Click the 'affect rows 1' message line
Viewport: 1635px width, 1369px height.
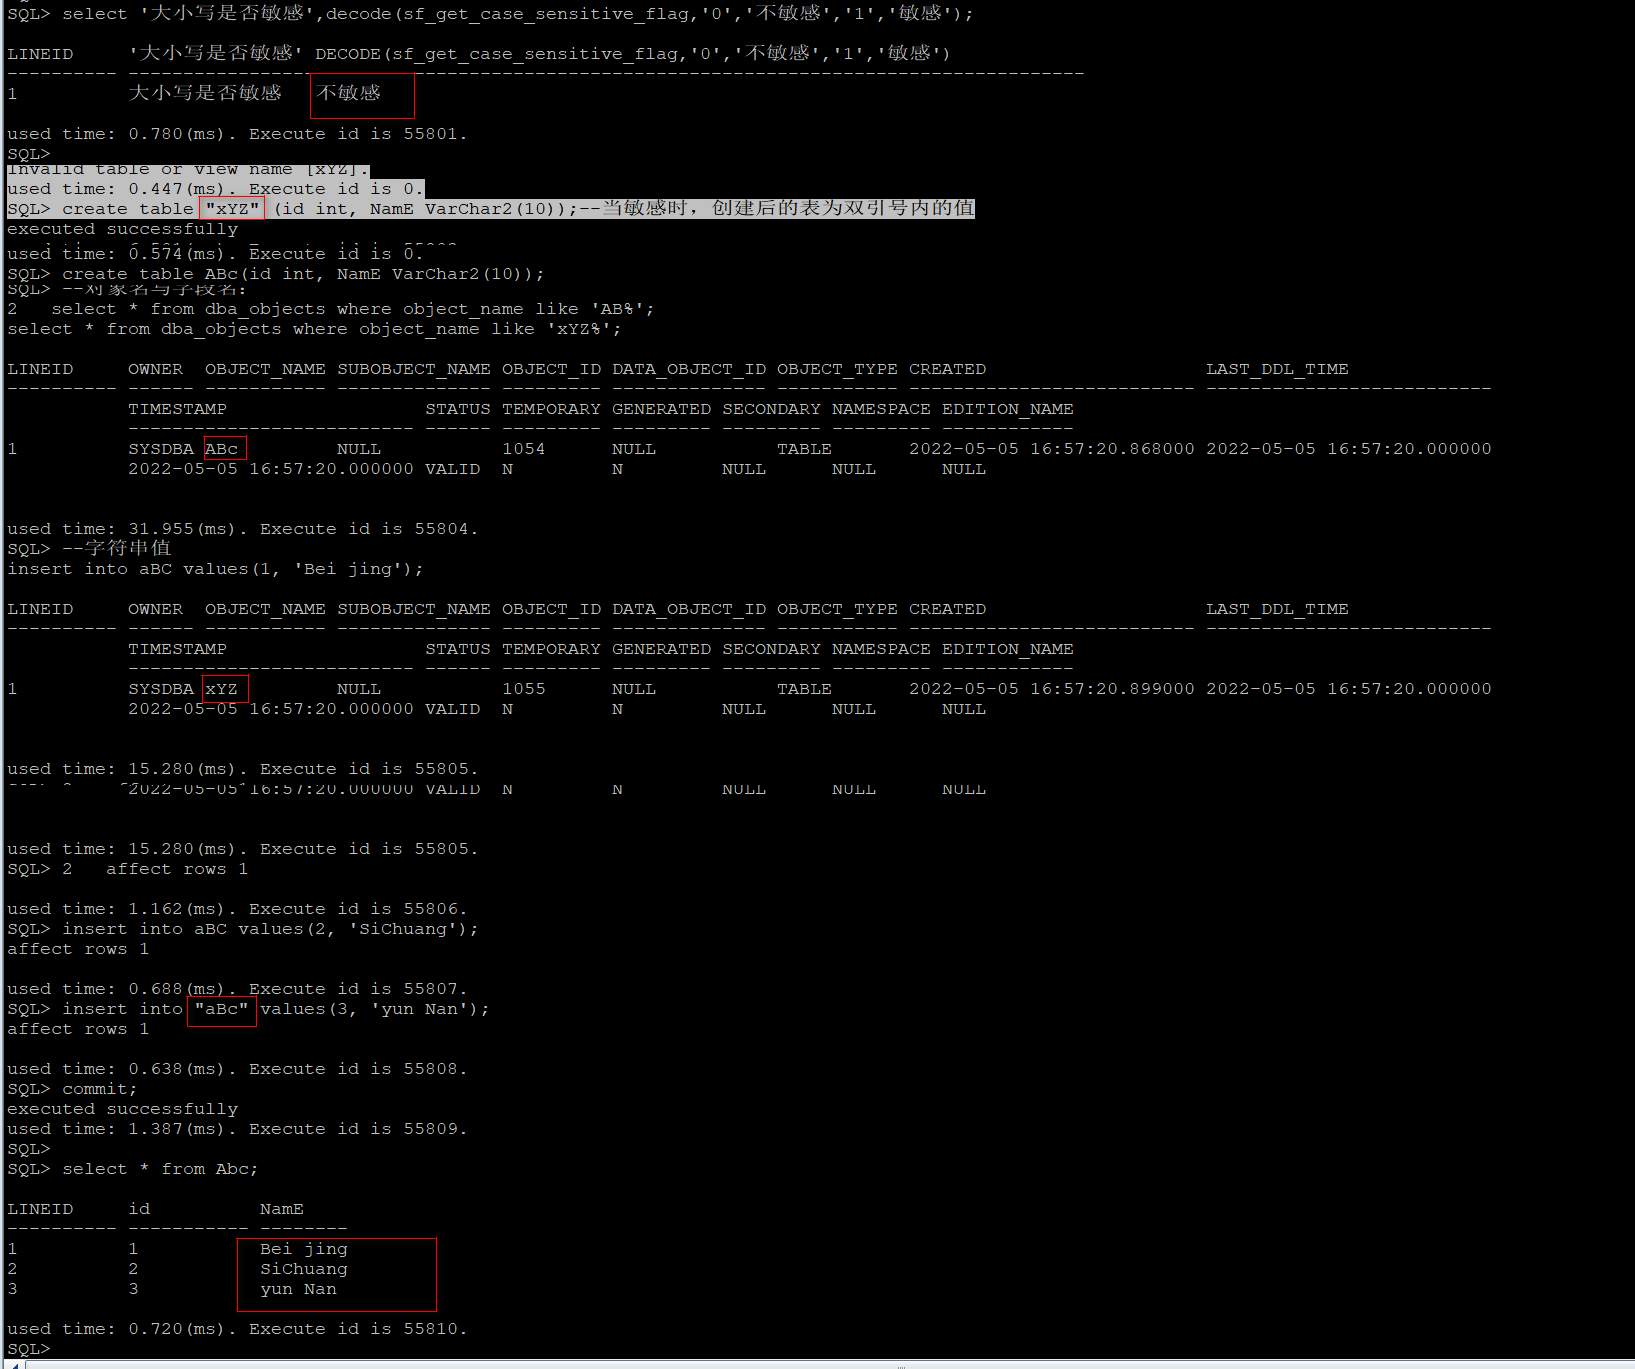point(77,948)
